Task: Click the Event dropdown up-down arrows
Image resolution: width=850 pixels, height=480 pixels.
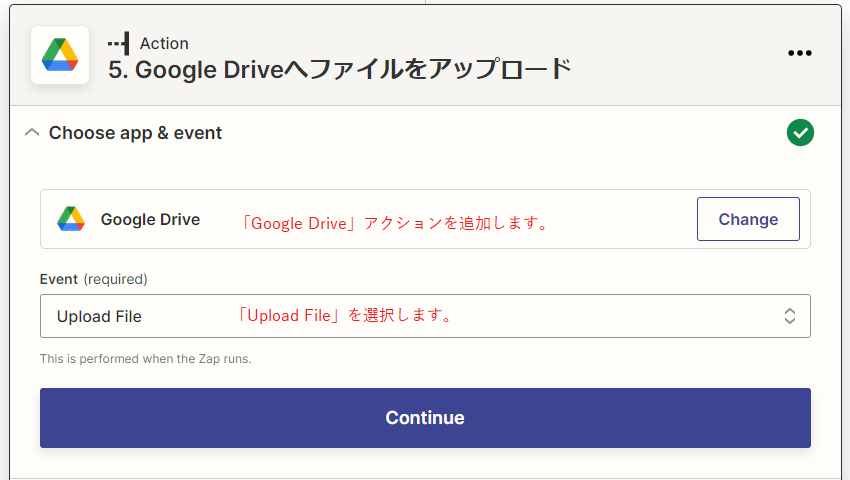Action: [790, 316]
